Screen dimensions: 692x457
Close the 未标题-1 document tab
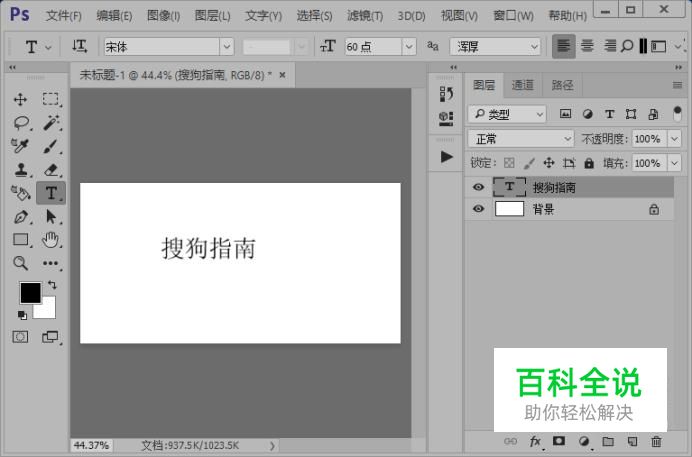pyautogui.click(x=282, y=75)
